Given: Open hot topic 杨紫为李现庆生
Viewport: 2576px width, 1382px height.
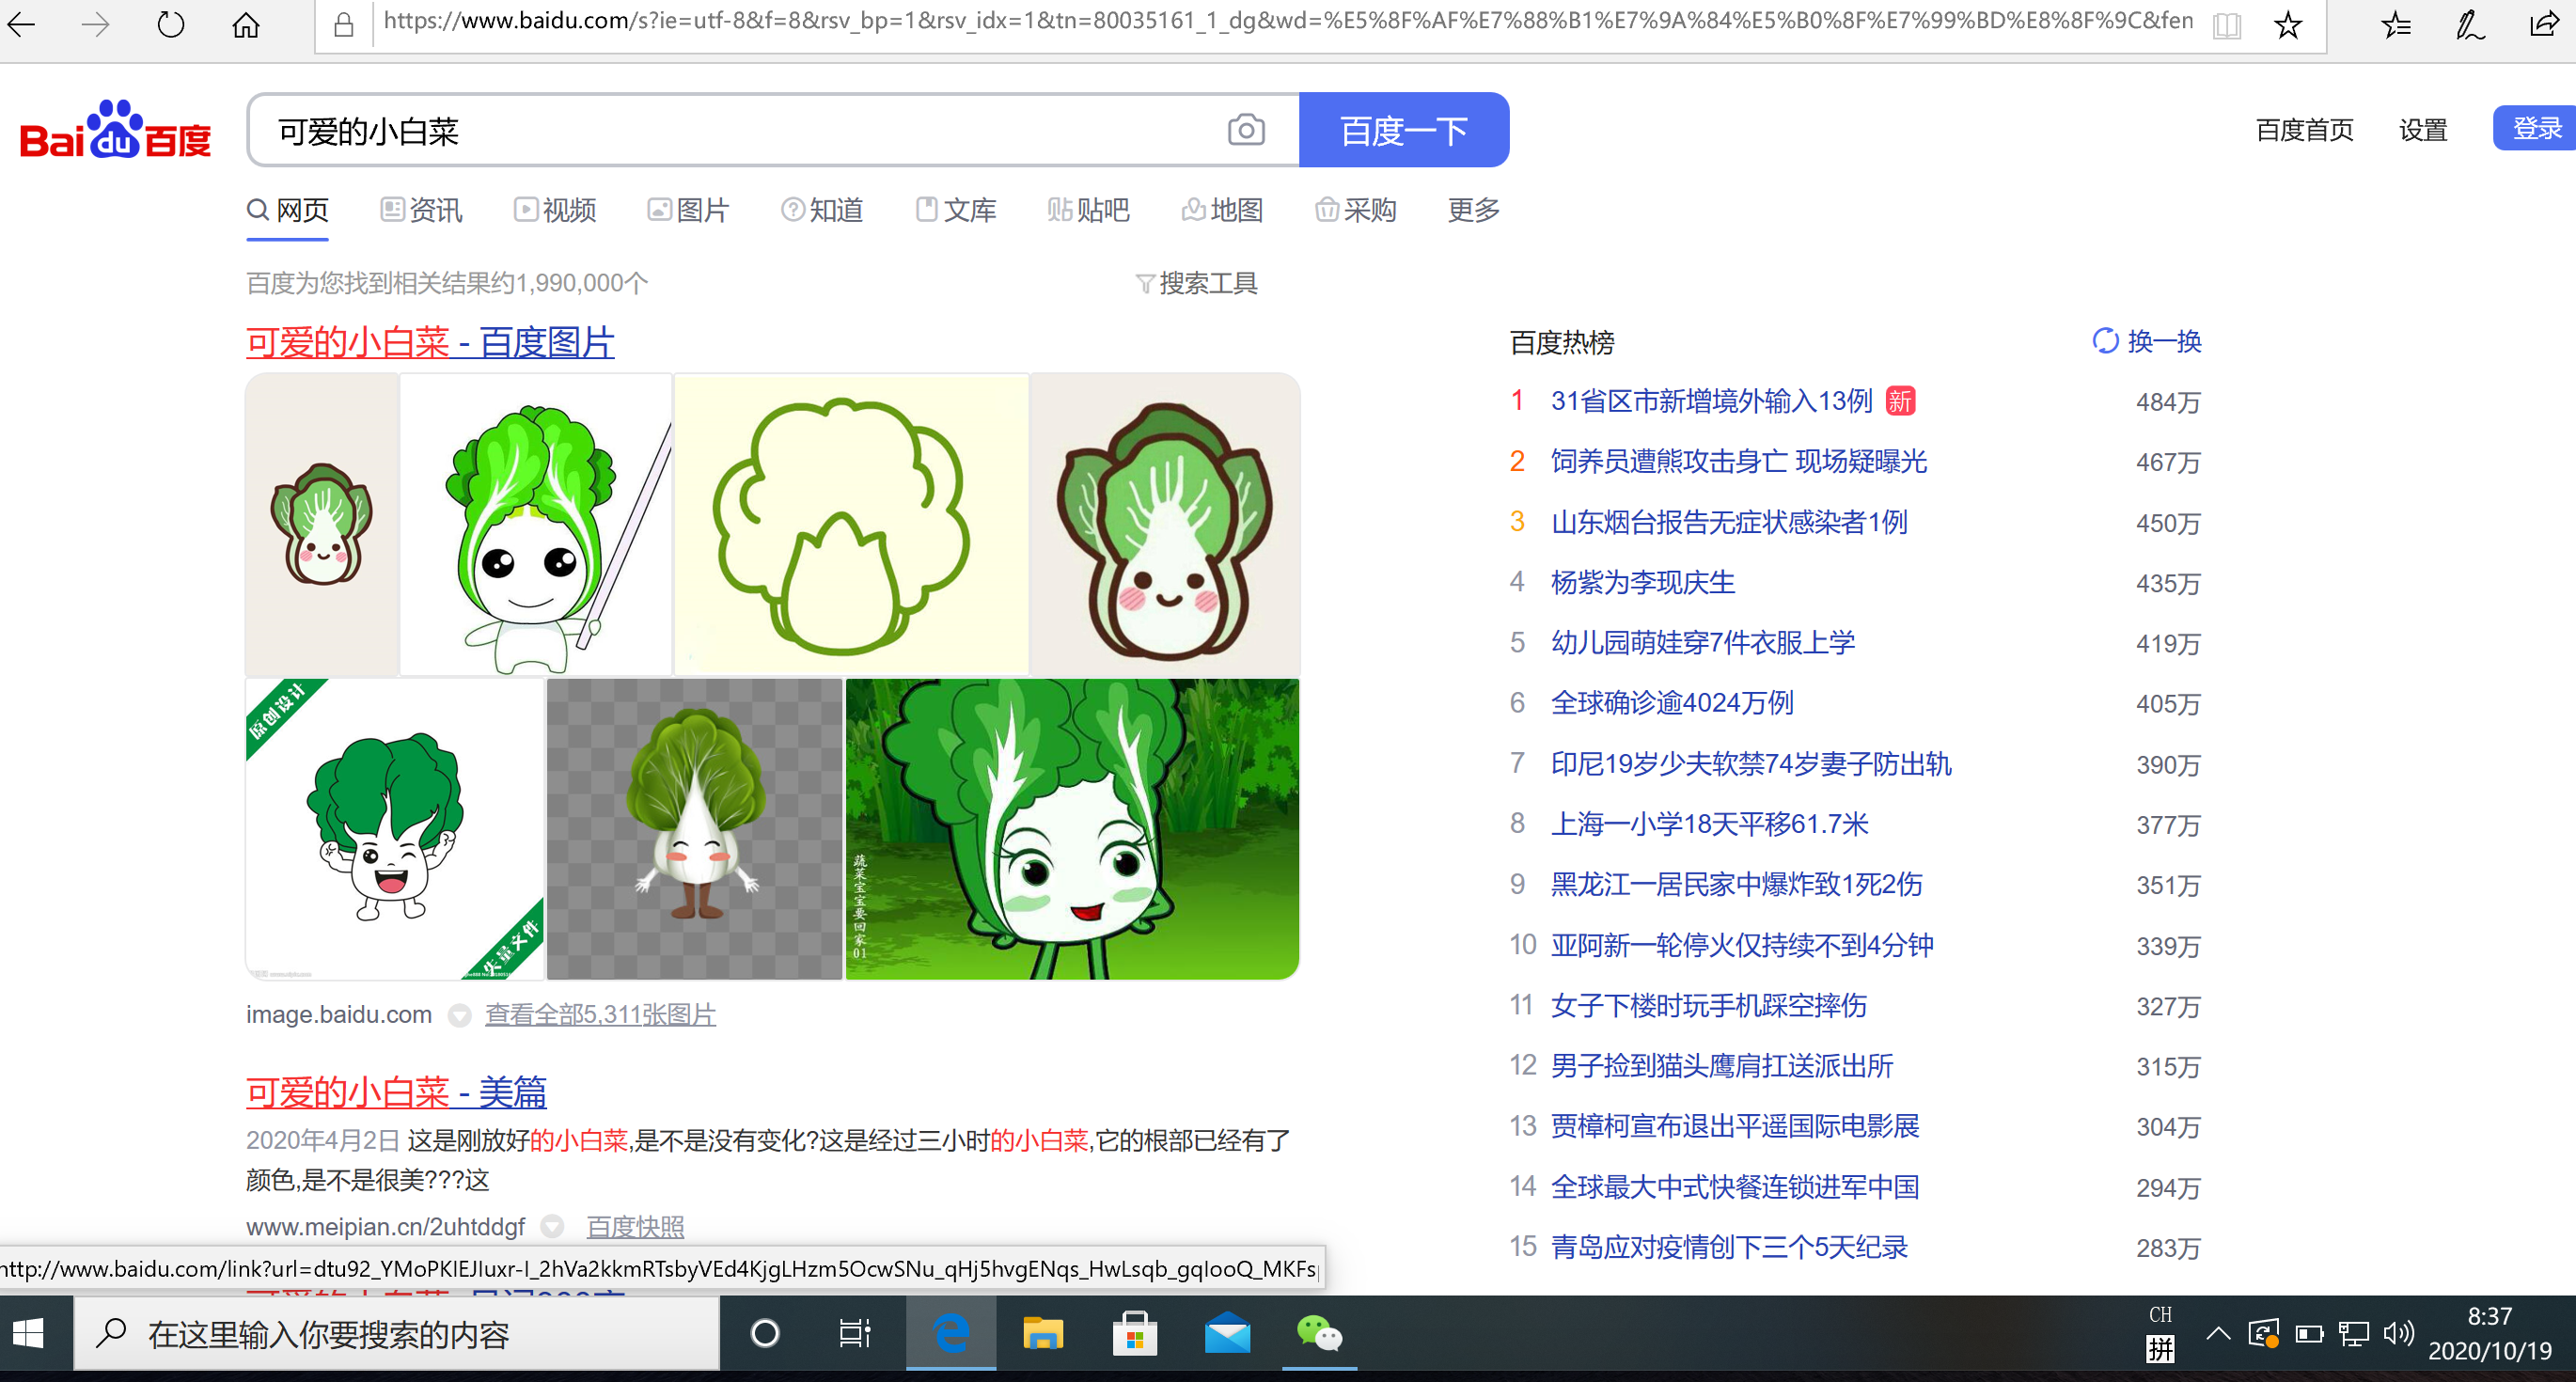Looking at the screenshot, I should tap(1642, 583).
